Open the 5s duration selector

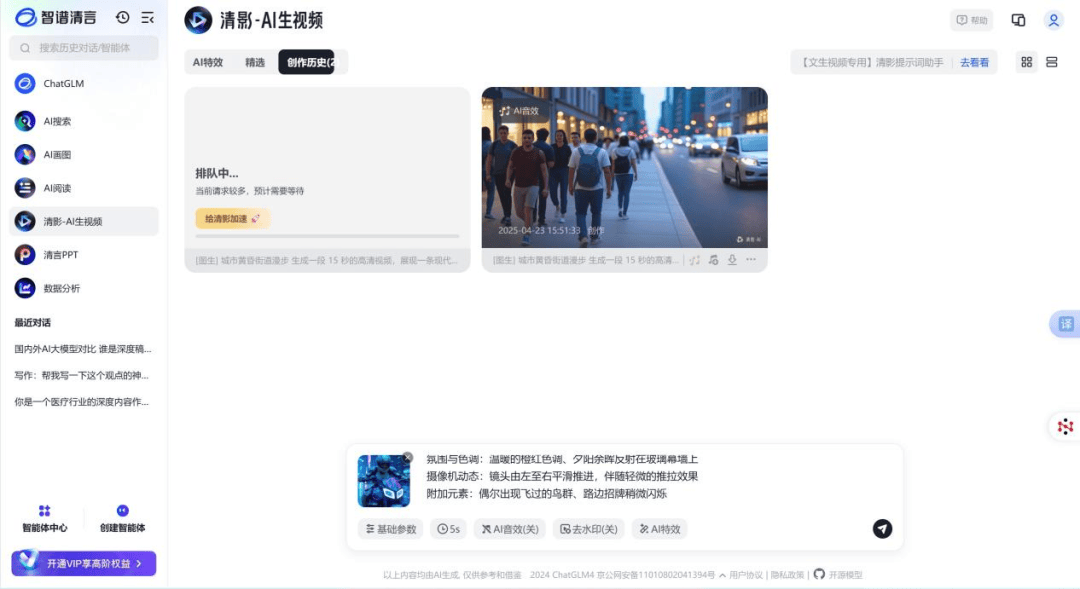click(x=448, y=529)
